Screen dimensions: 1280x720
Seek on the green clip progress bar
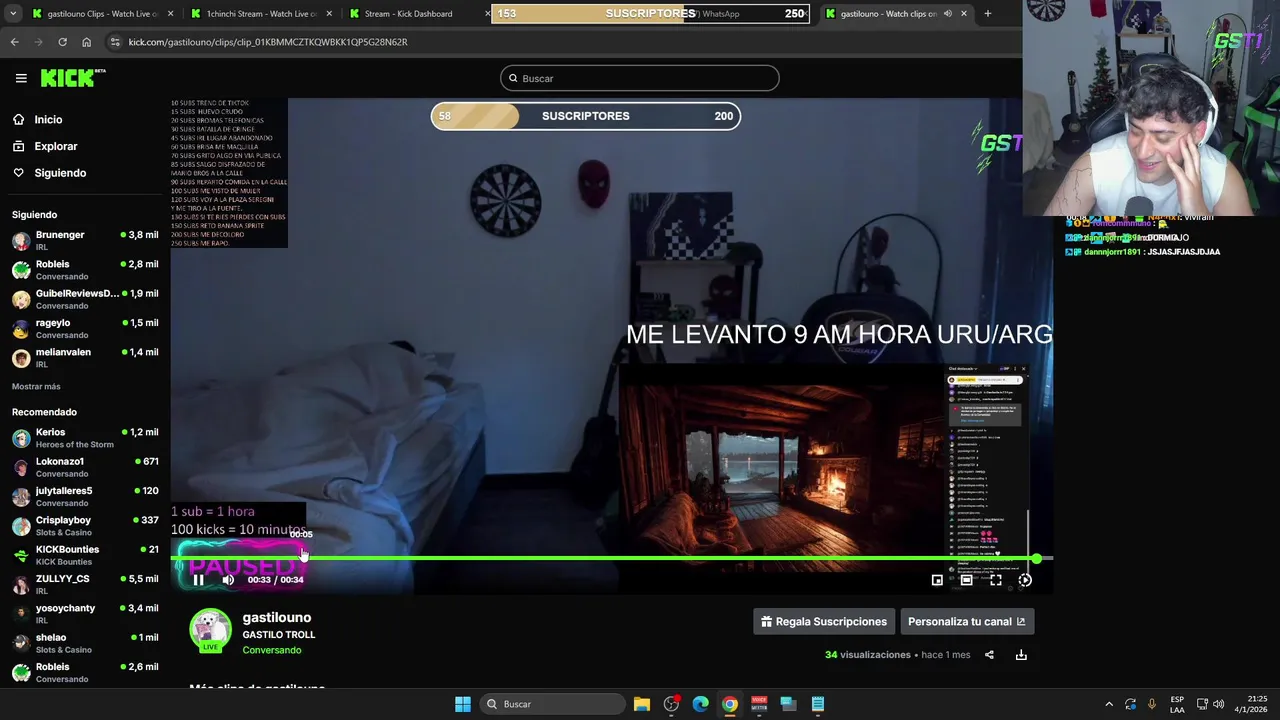coord(610,558)
